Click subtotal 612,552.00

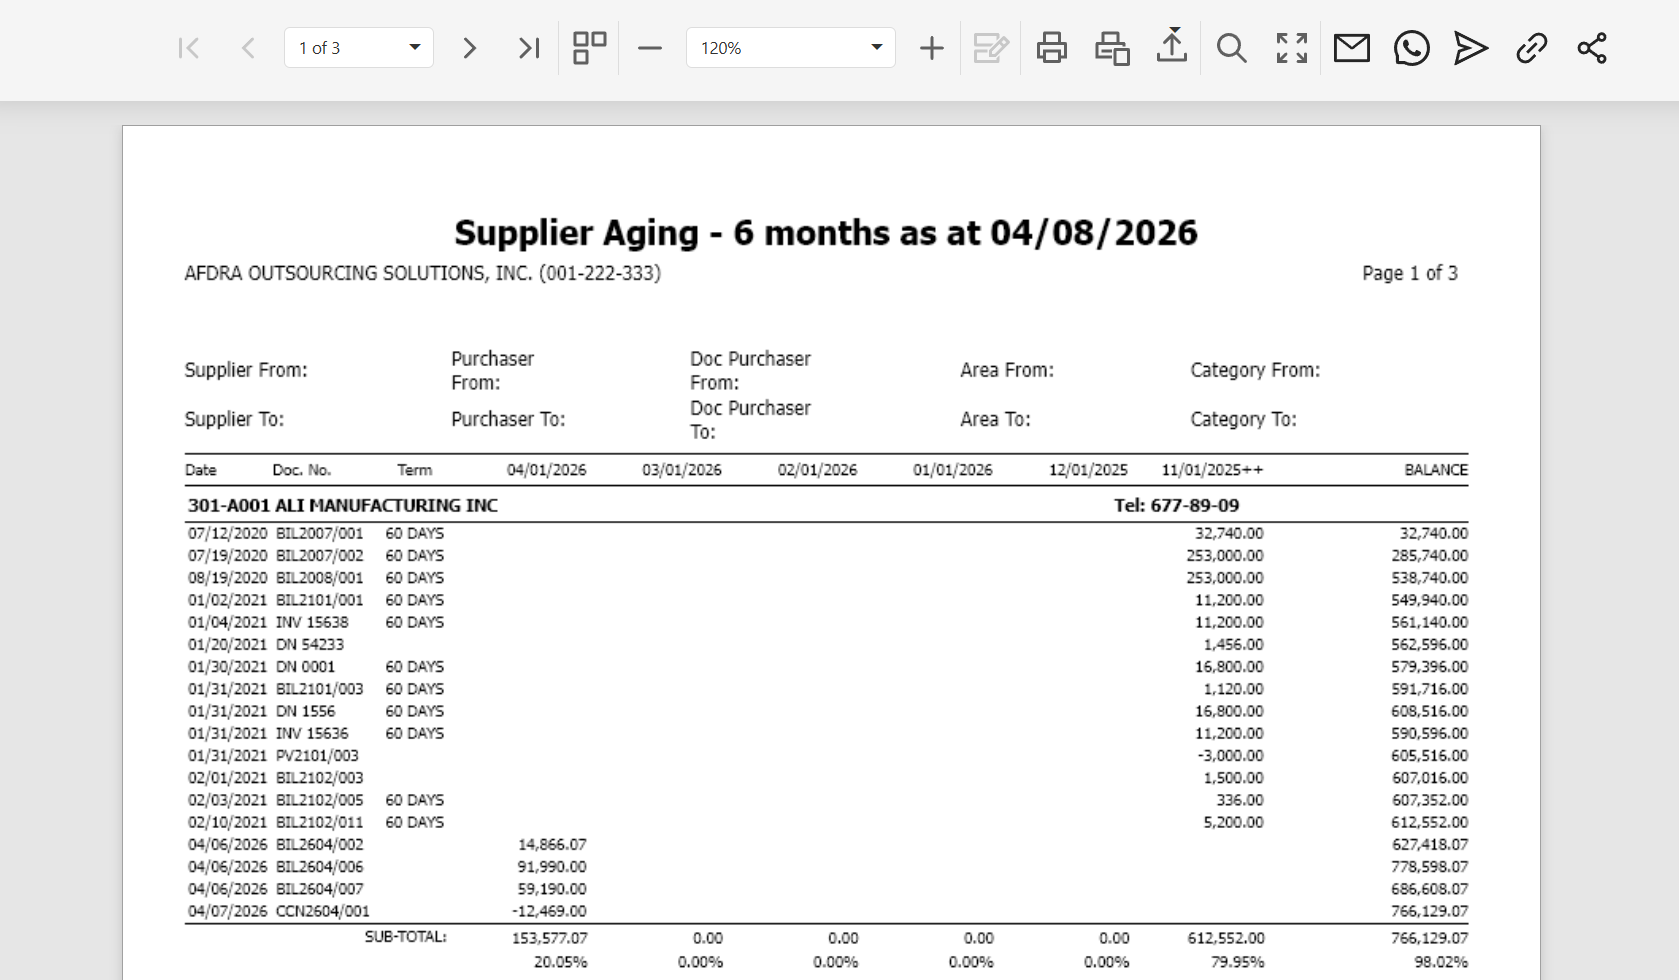[x=1226, y=938]
